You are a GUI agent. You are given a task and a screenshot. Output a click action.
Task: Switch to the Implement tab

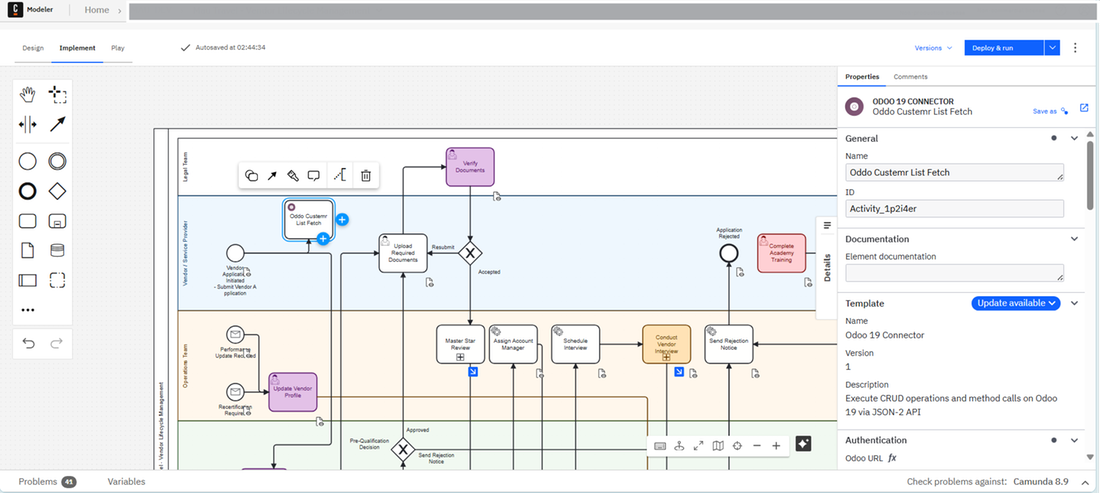(x=77, y=48)
